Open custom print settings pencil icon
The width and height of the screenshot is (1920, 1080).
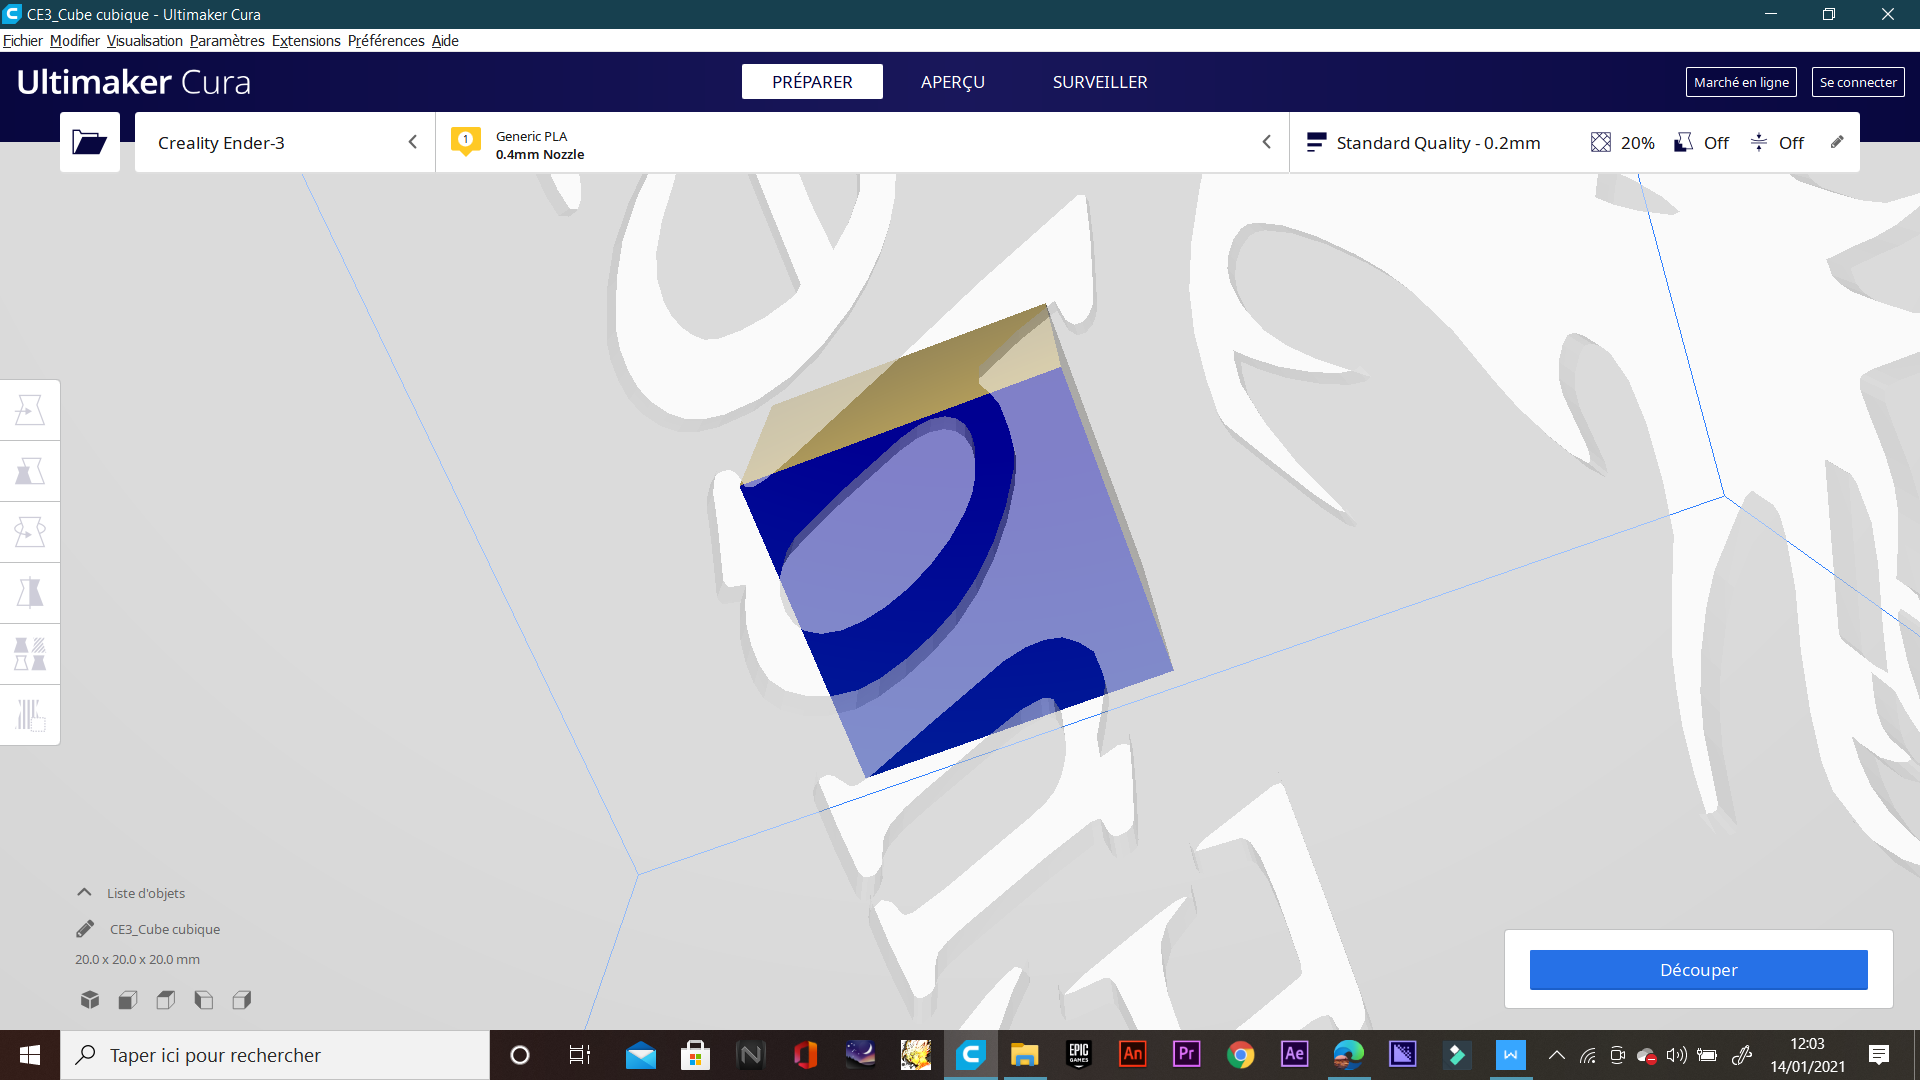1837,142
